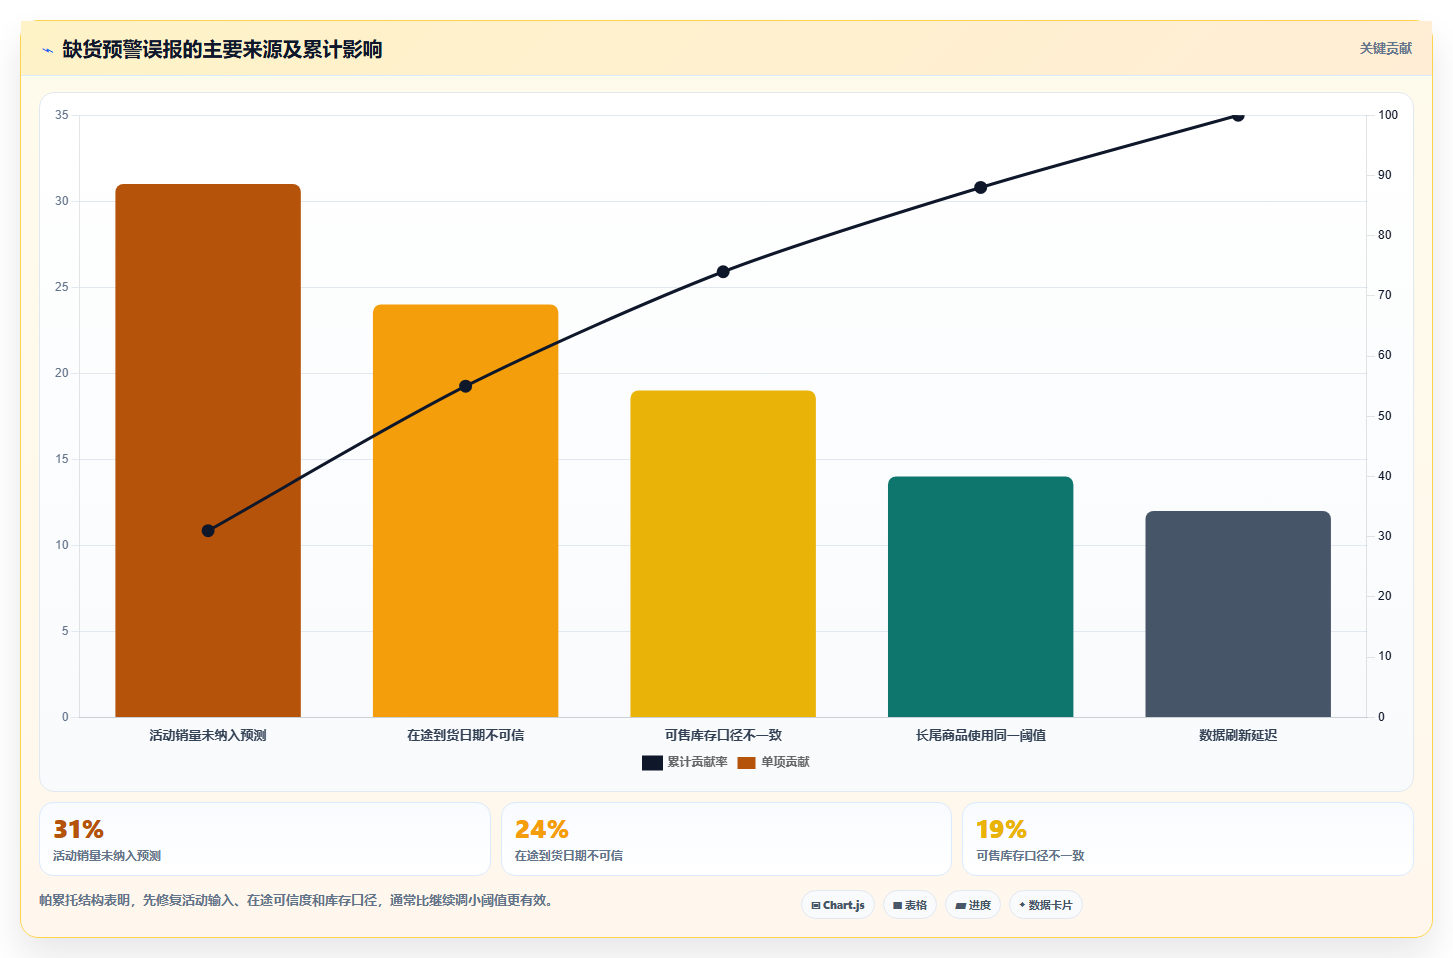Click the cumulative line point at 31%
Image resolution: width=1453 pixels, height=958 pixels.
point(208,530)
